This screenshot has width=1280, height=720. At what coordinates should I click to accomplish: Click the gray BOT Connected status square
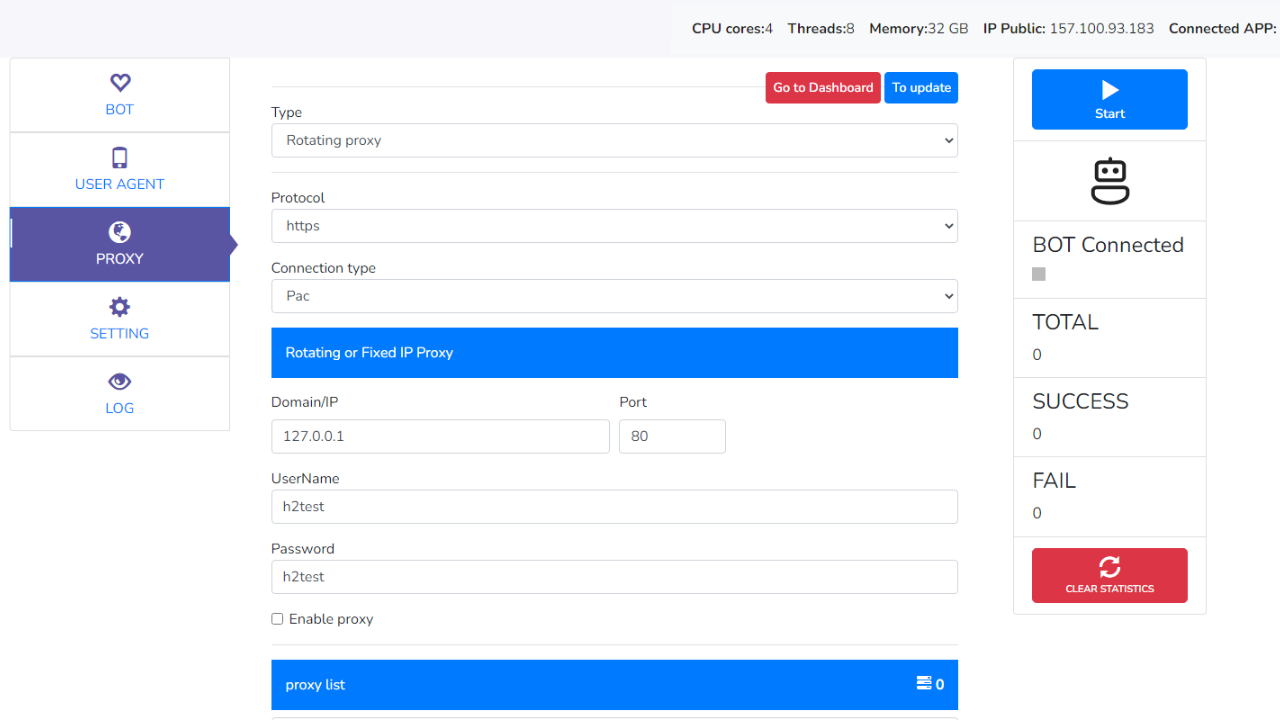click(1039, 274)
